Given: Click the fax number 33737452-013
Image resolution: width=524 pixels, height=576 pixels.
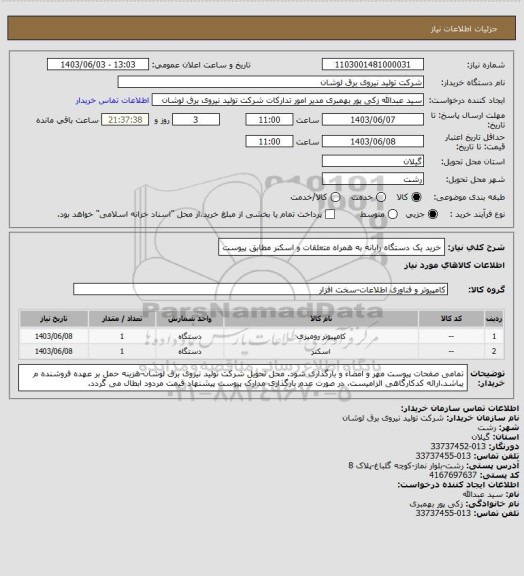Looking at the screenshot, I should [458, 446].
